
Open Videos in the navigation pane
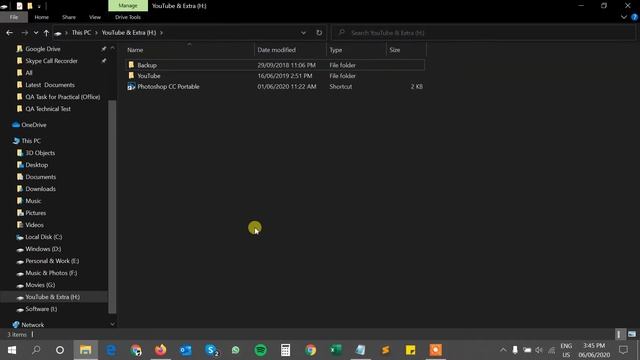point(34,225)
